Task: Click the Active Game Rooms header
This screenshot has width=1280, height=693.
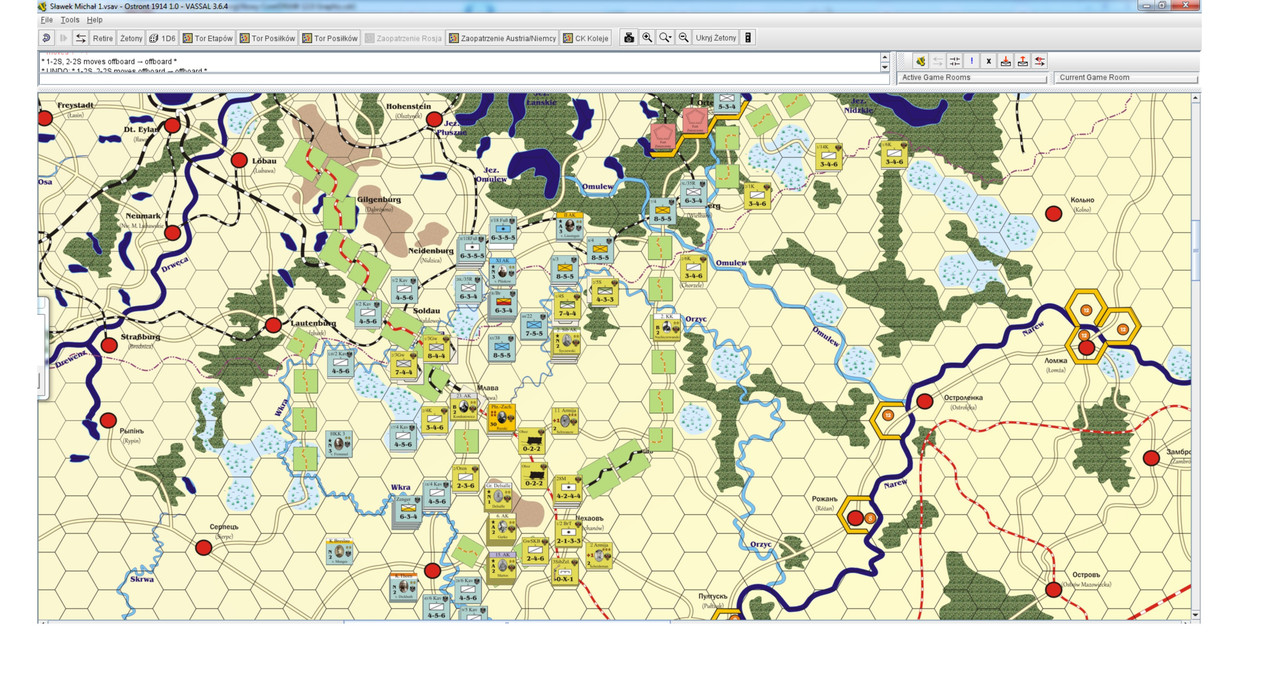Action: (x=973, y=78)
